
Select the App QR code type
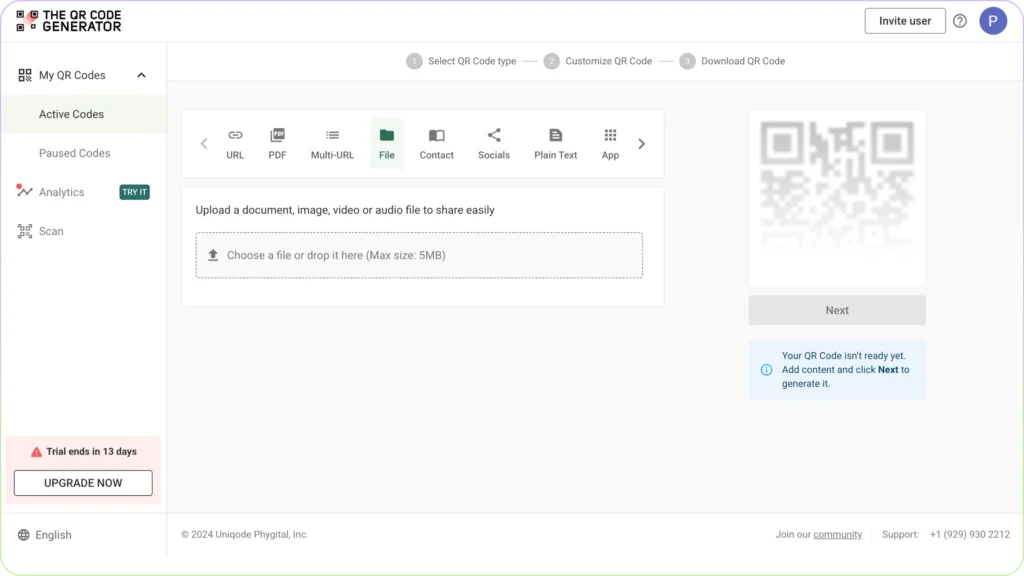coord(610,143)
